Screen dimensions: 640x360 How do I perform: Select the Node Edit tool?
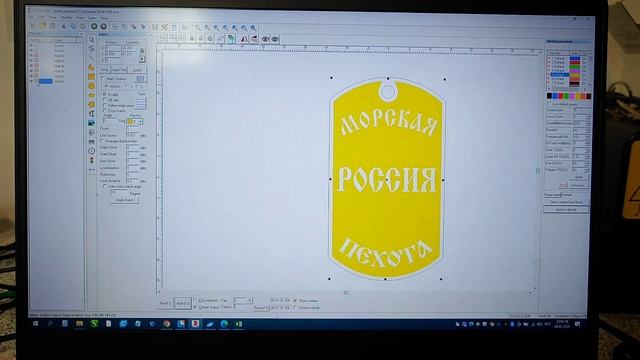[91, 49]
